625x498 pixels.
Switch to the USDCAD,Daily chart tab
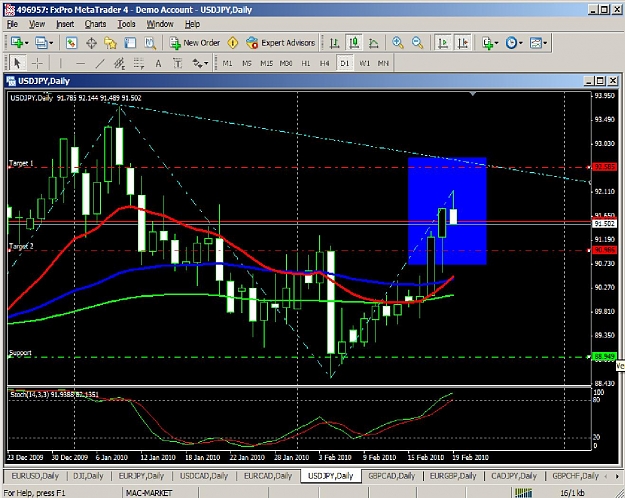(x=204, y=476)
